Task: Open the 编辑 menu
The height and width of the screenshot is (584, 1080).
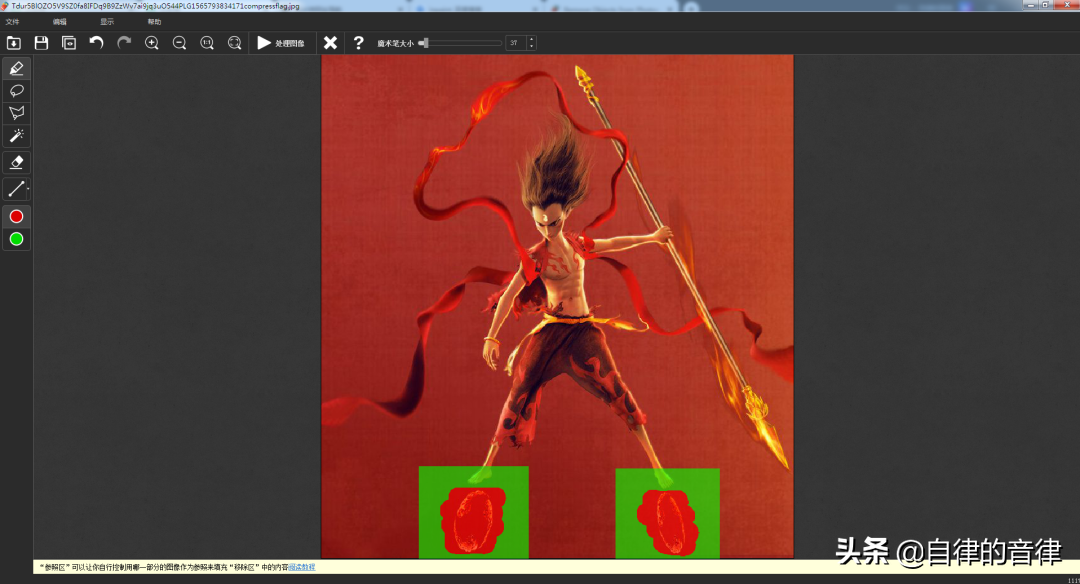Action: tap(60, 22)
